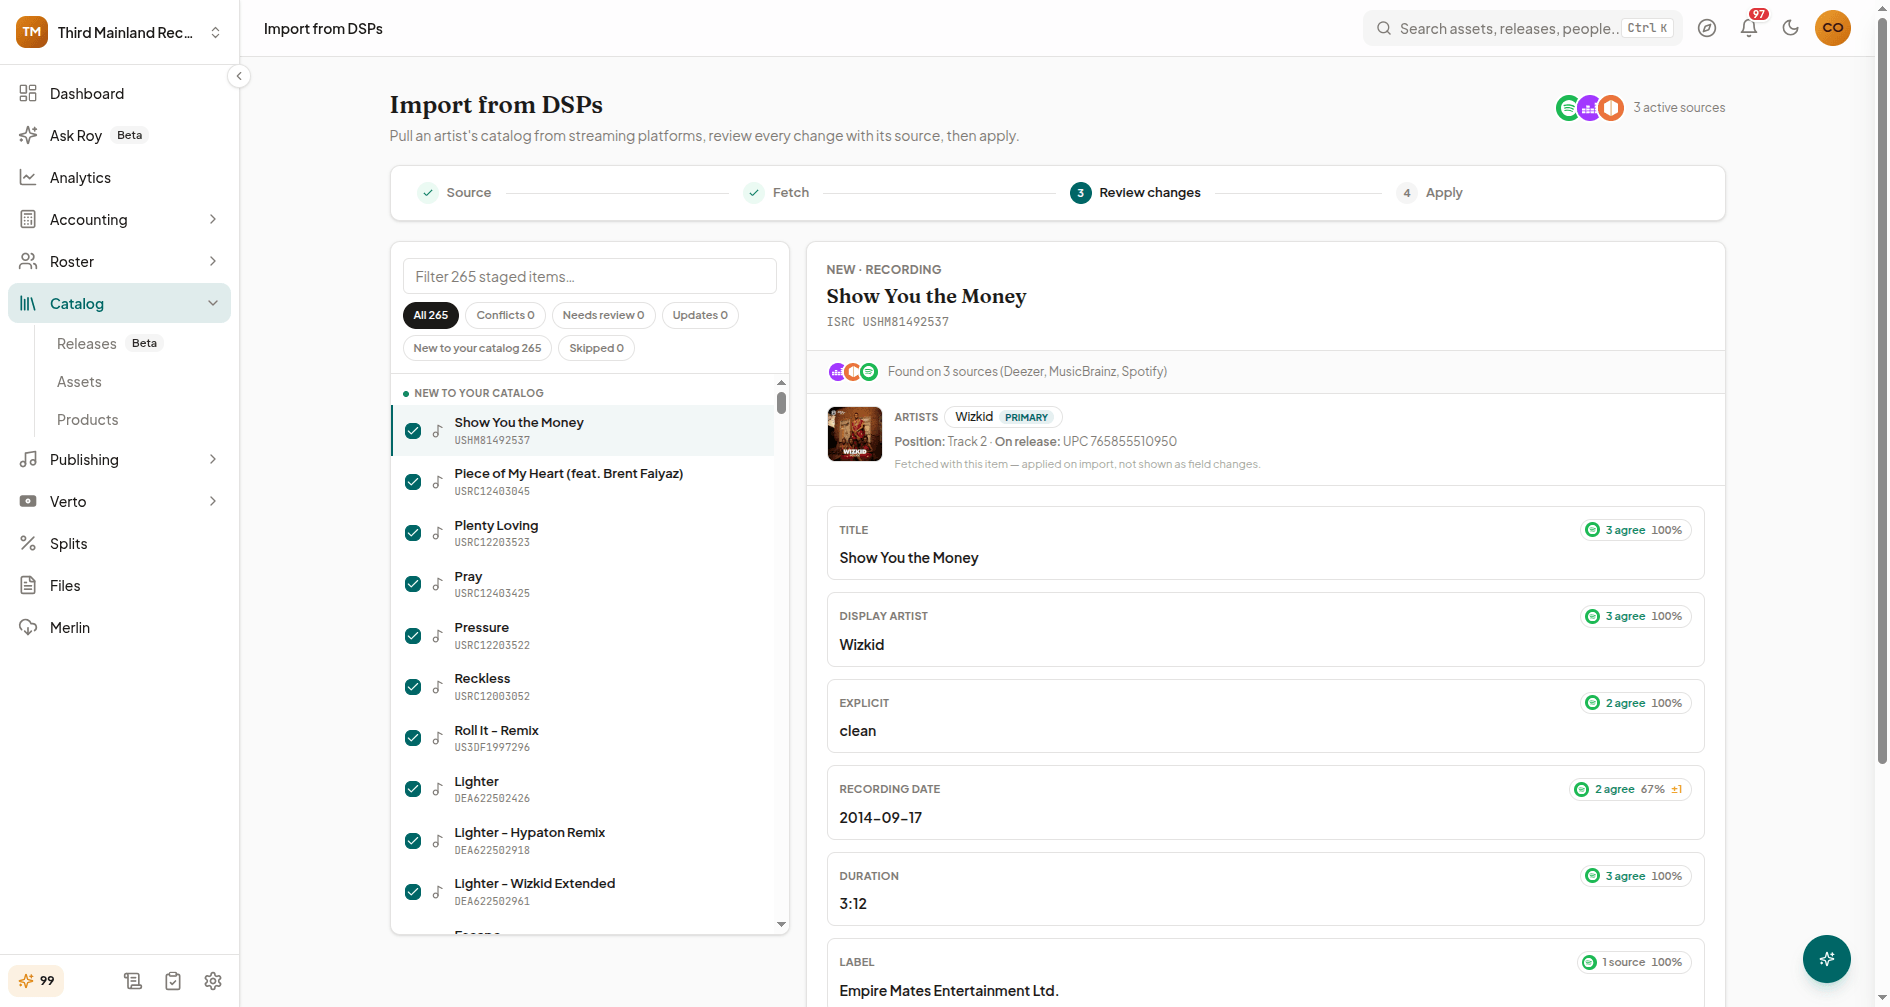Go to the Fetch step
The height and width of the screenshot is (1007, 1890).
click(777, 193)
